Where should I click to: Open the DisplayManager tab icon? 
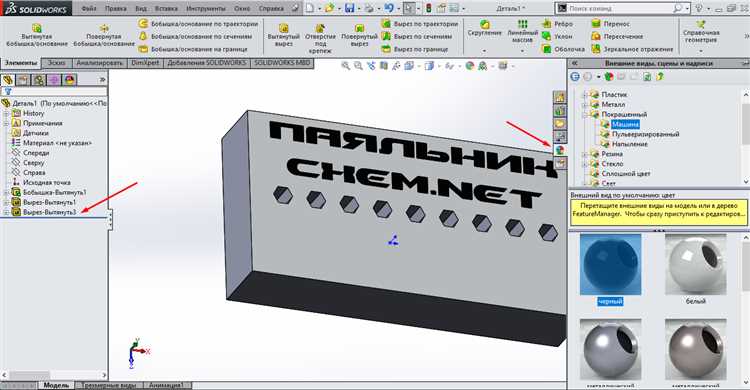70,80
